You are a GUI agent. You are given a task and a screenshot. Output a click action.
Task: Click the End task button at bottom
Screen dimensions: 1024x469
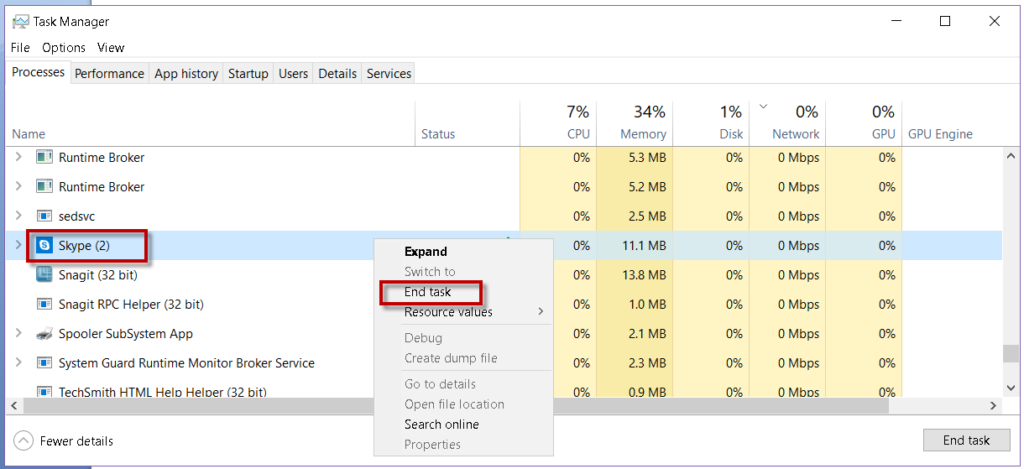pos(966,440)
